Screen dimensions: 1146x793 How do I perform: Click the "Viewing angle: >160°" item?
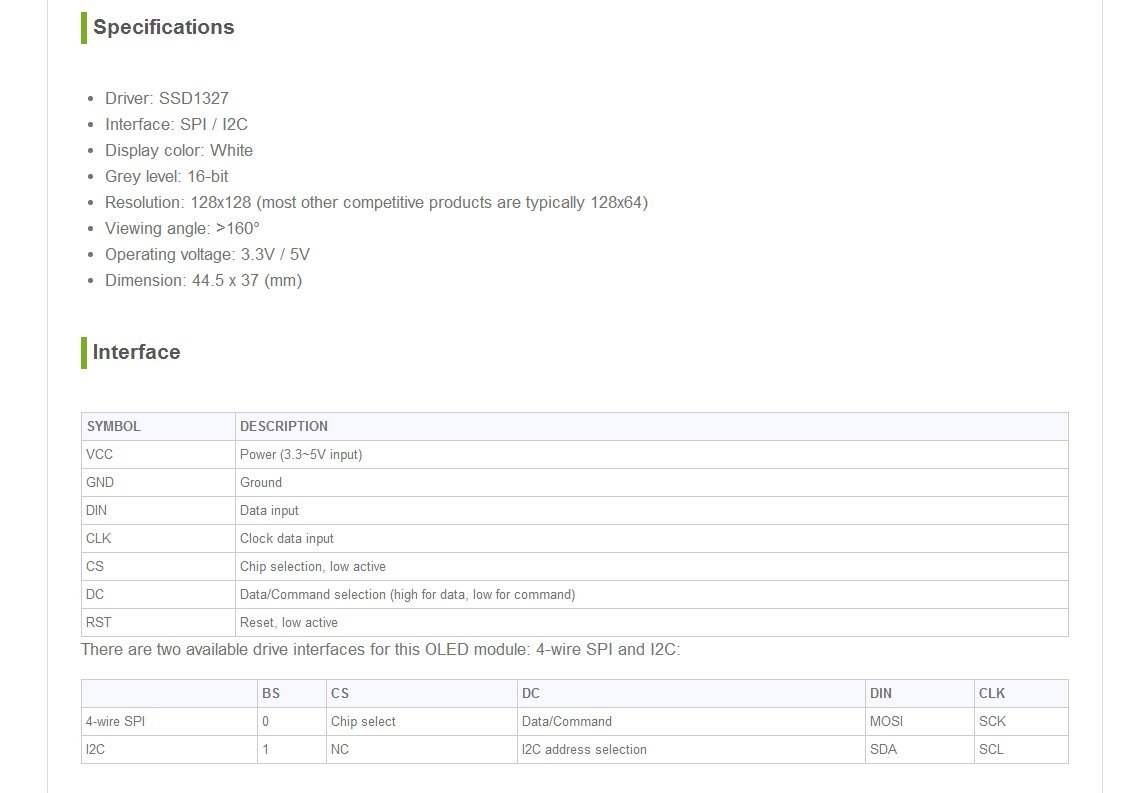(182, 228)
